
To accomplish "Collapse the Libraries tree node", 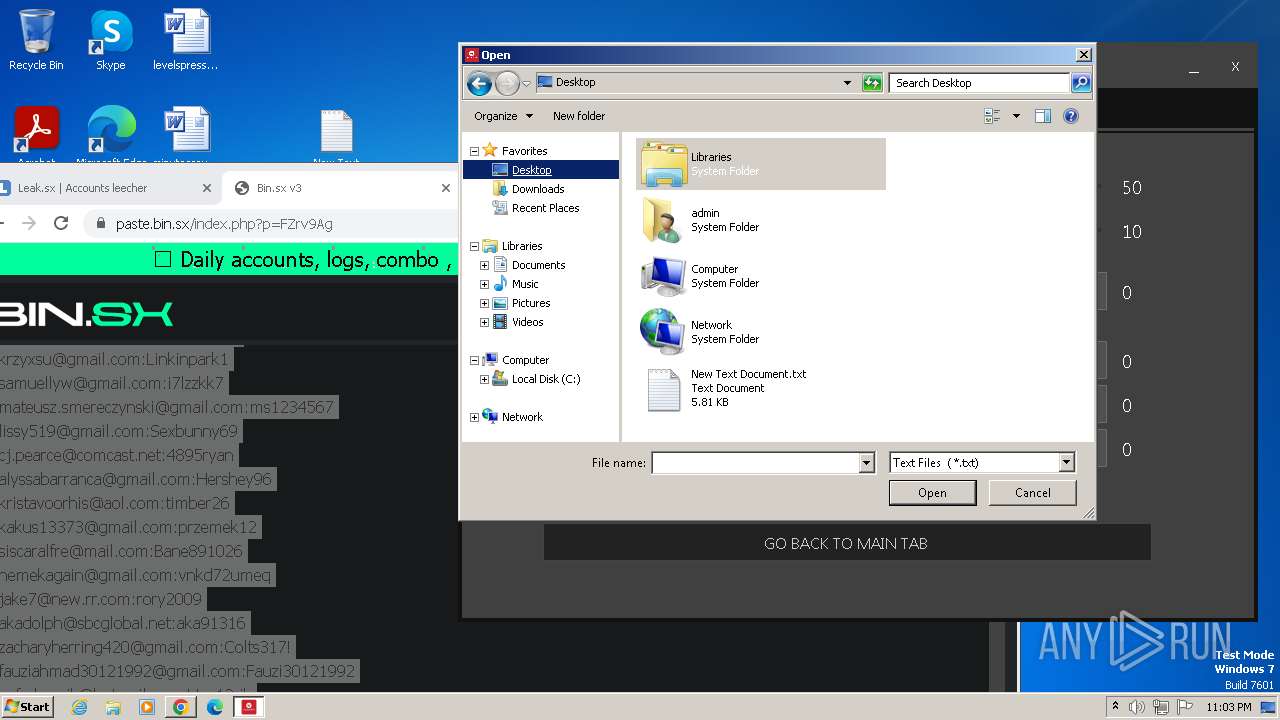I will tap(474, 246).
